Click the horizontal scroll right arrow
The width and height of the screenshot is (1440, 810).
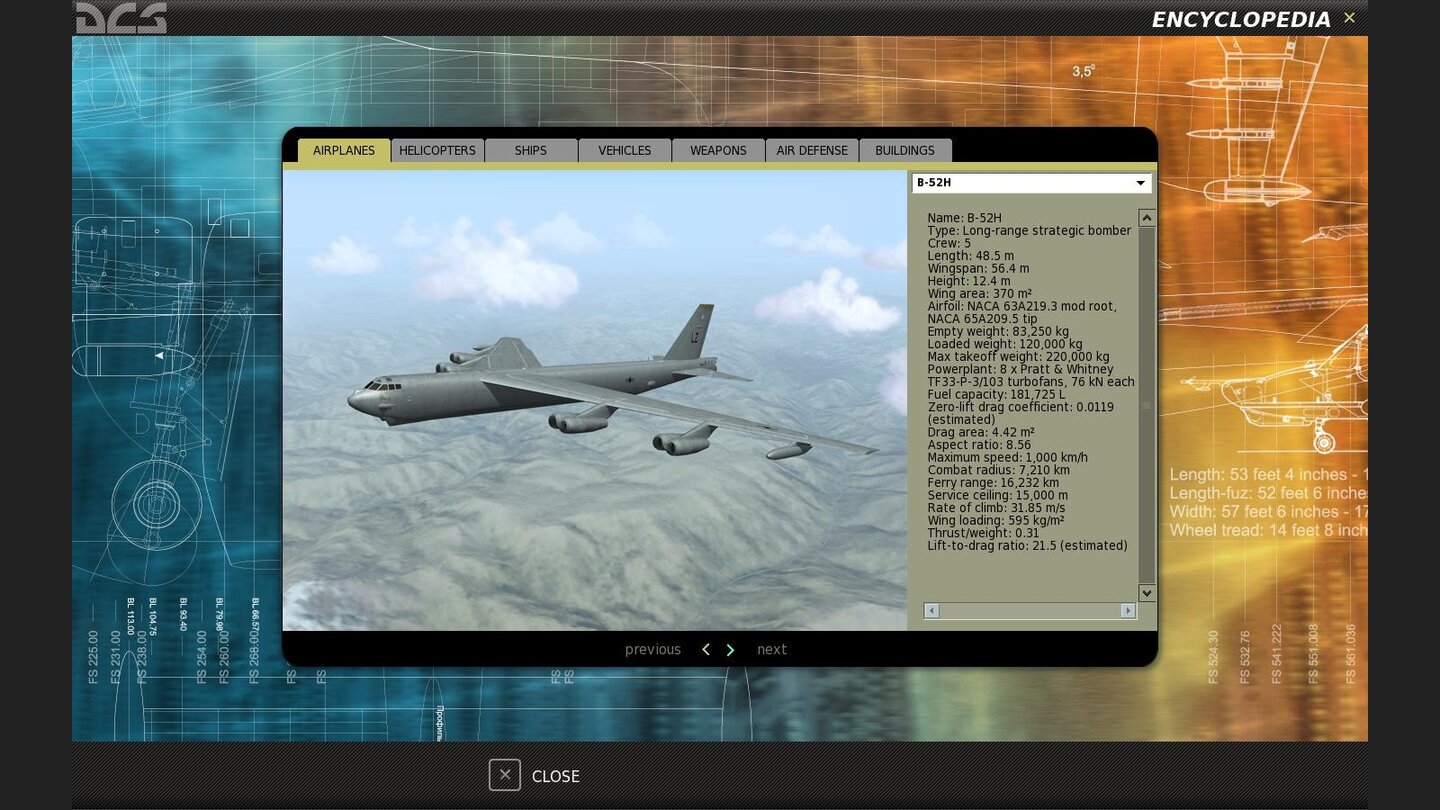(1128, 610)
